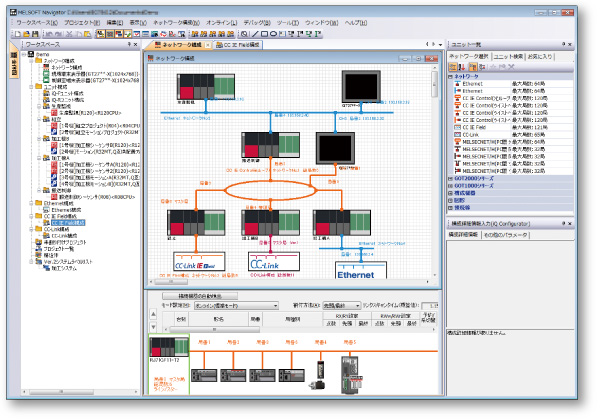The height and width of the screenshot is (420, 600).
Task: Expand the GOT2000シリーズ category
Action: point(450,177)
